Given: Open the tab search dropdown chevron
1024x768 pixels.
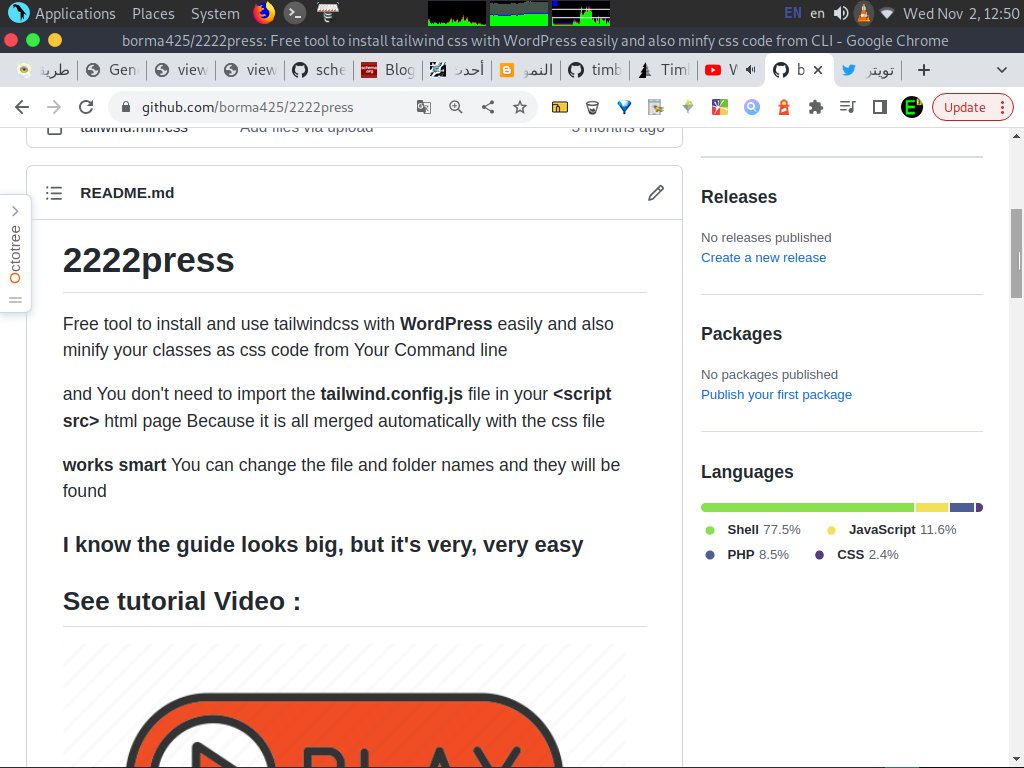Looking at the screenshot, I should (x=1003, y=69).
